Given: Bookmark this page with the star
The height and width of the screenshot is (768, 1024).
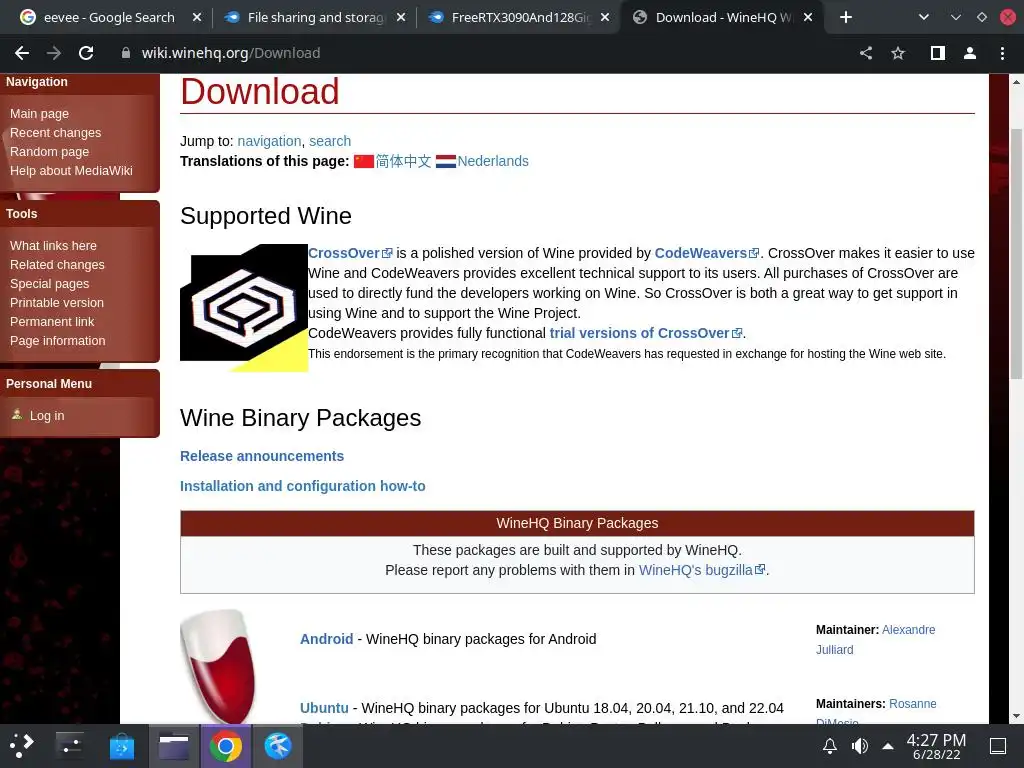Looking at the screenshot, I should [x=899, y=54].
